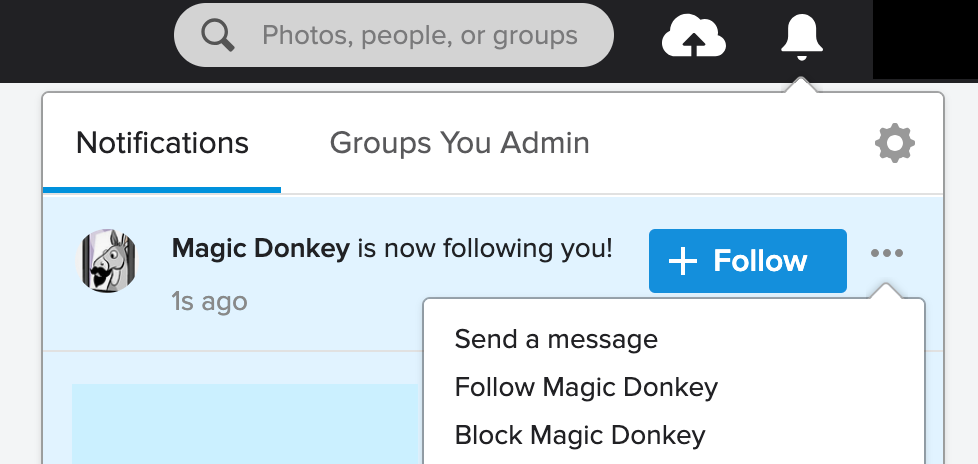Focus the Photos, people, or groups field
Image resolution: width=978 pixels, height=464 pixels.
click(420, 36)
